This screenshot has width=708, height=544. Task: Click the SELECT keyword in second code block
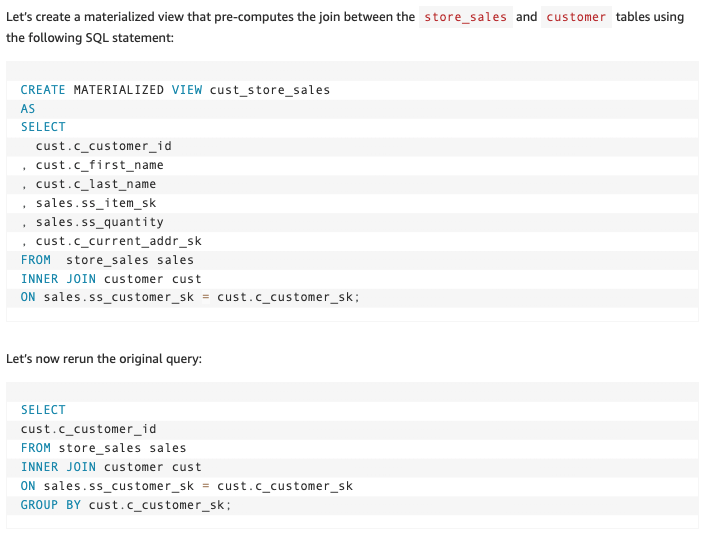pos(43,410)
